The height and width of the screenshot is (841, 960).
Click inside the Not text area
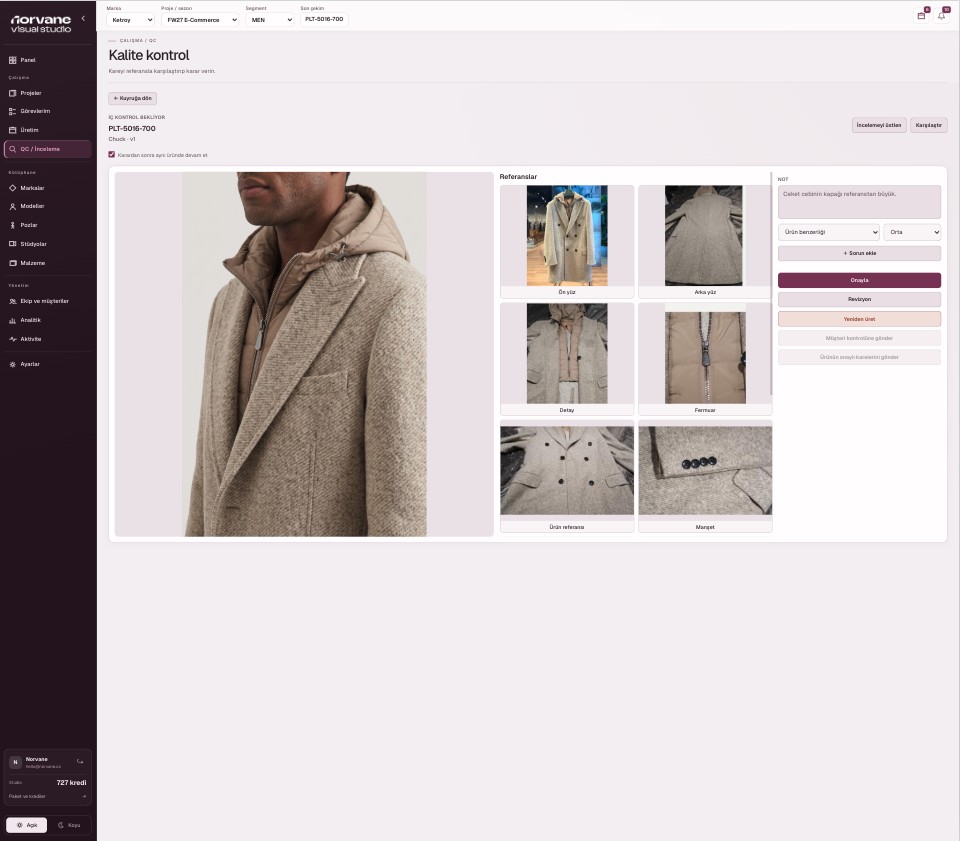click(x=860, y=202)
